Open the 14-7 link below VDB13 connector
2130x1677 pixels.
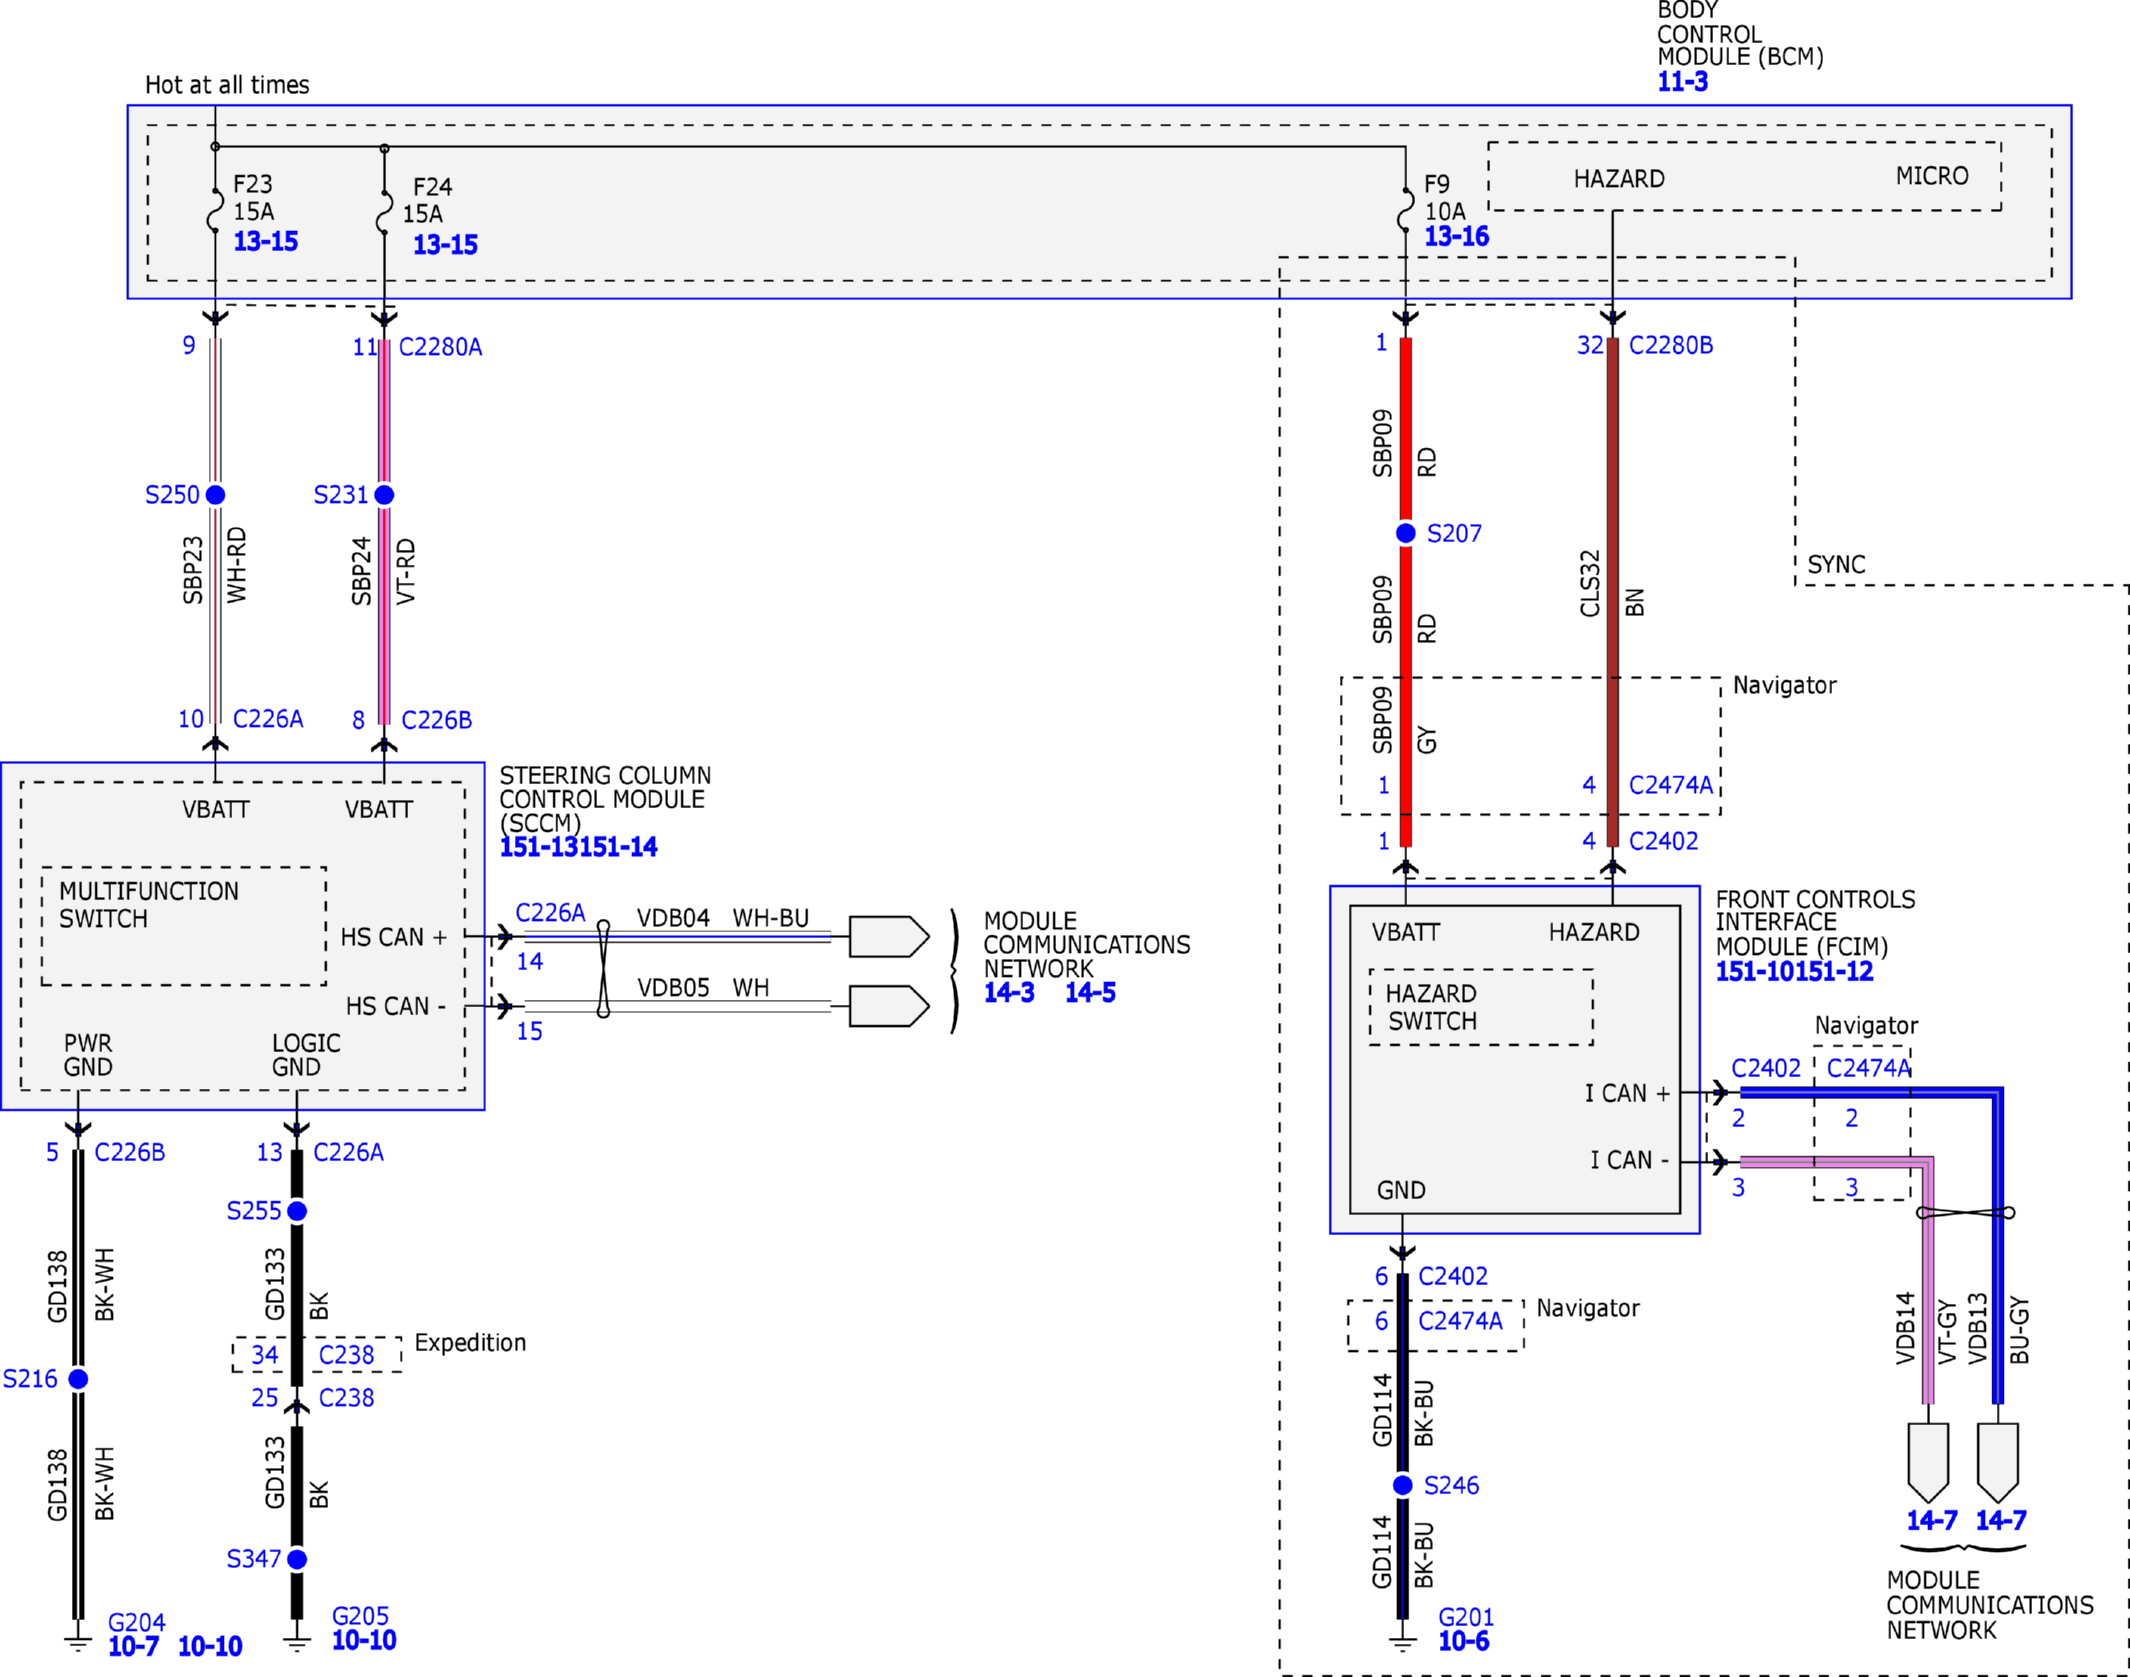(x=2001, y=1521)
